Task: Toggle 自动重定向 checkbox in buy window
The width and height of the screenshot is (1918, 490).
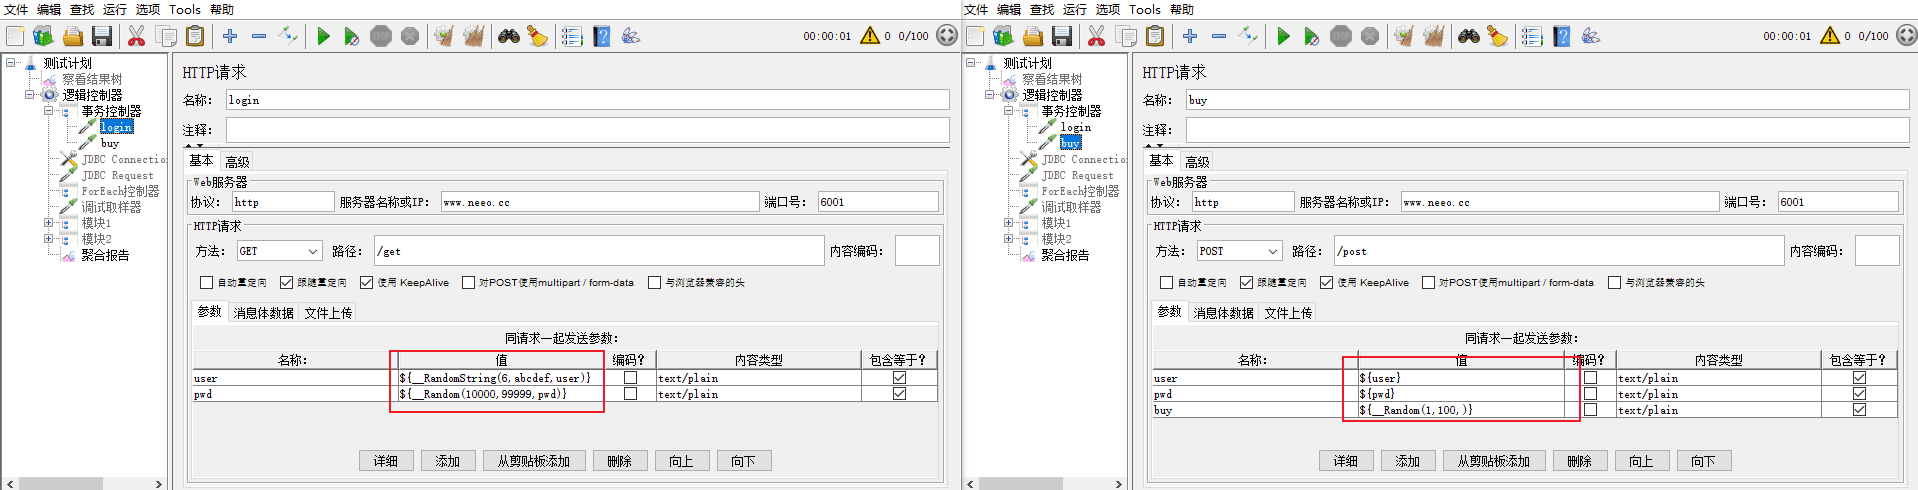Action: (1167, 282)
